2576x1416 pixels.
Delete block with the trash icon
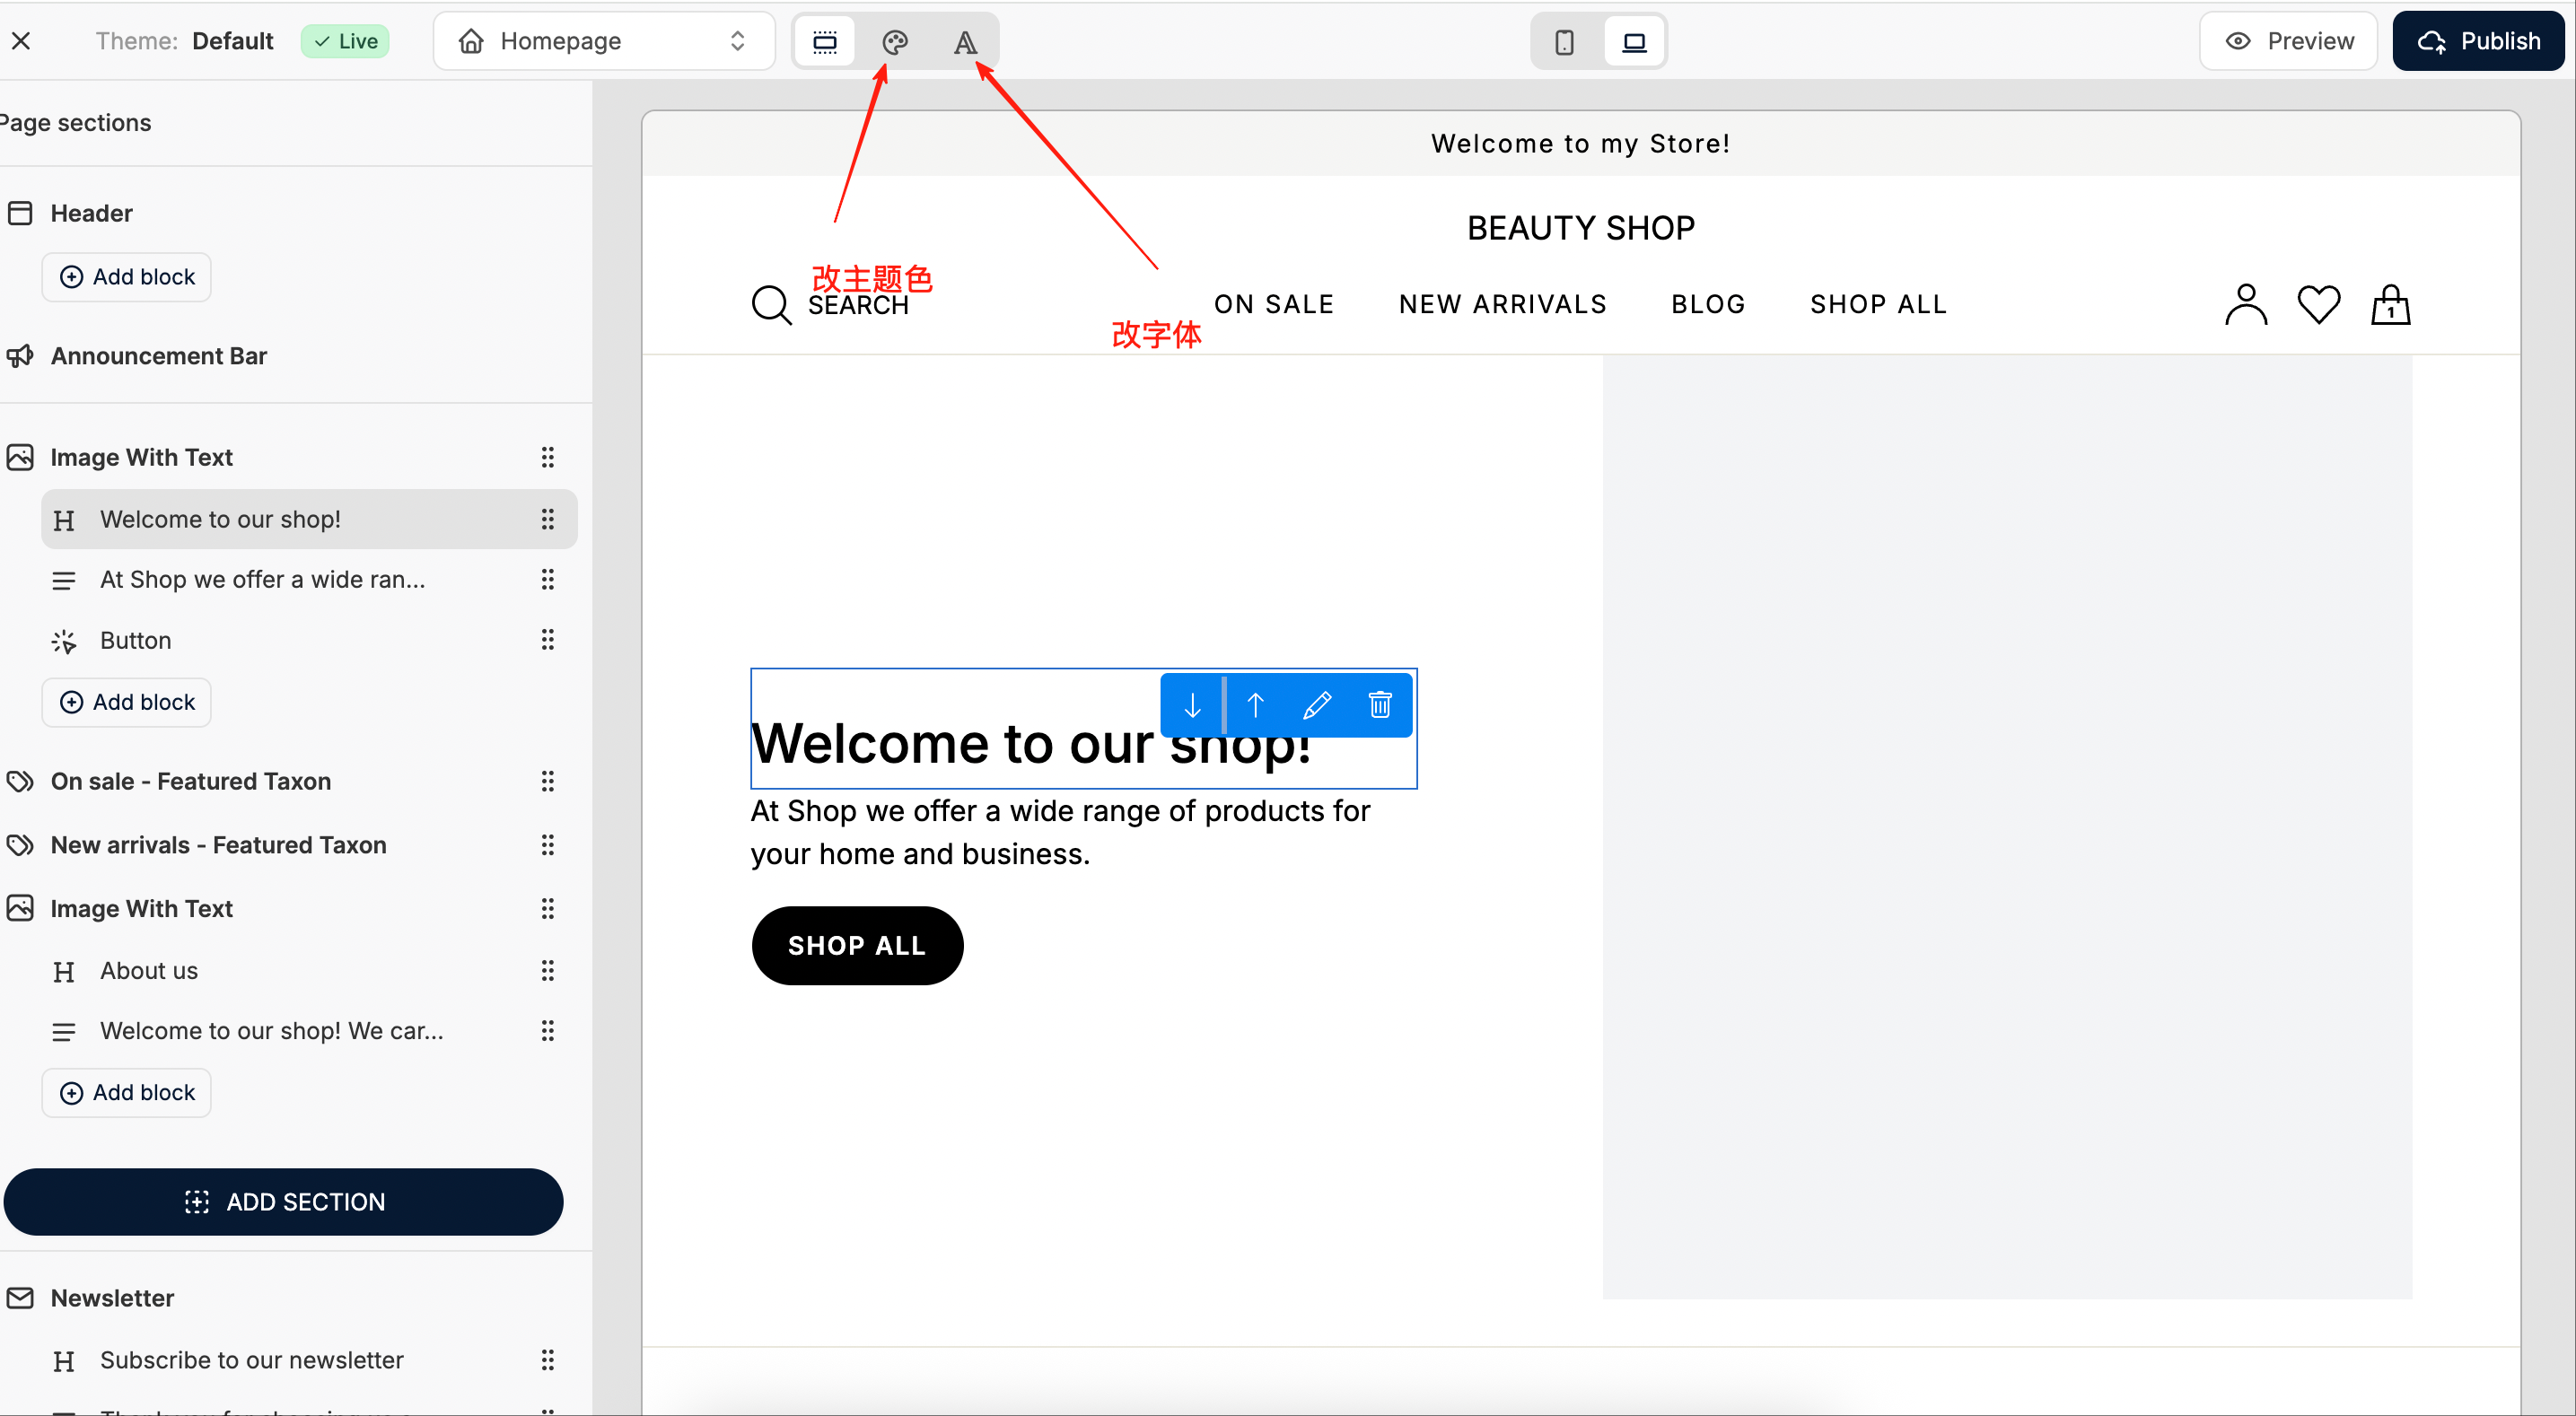pos(1380,705)
